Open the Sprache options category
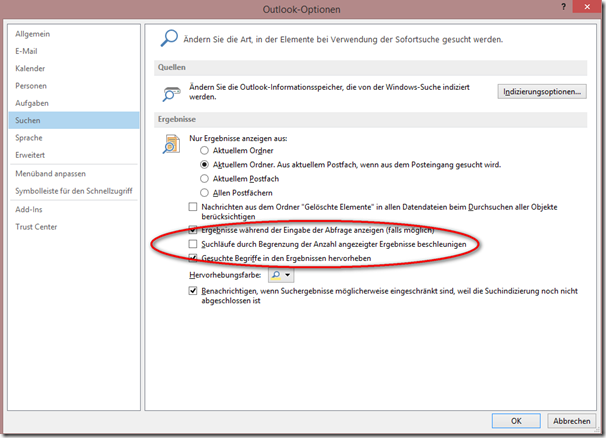 click(73, 138)
